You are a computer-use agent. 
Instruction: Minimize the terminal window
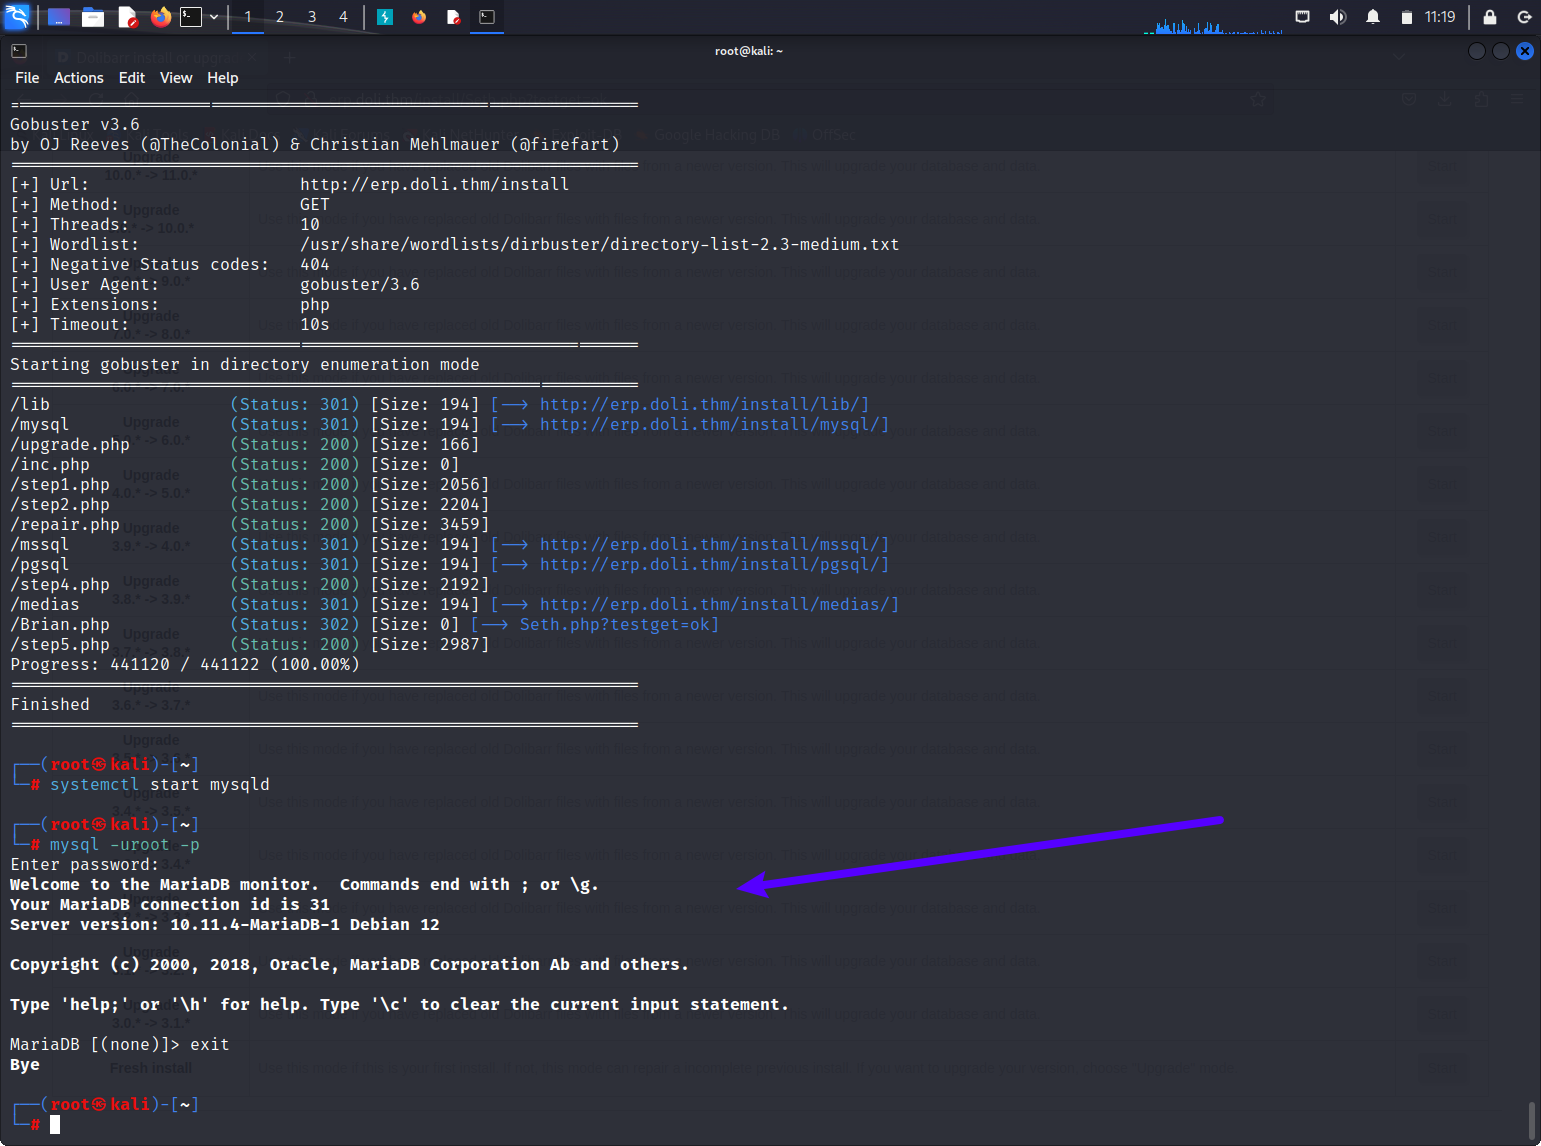(x=1477, y=51)
